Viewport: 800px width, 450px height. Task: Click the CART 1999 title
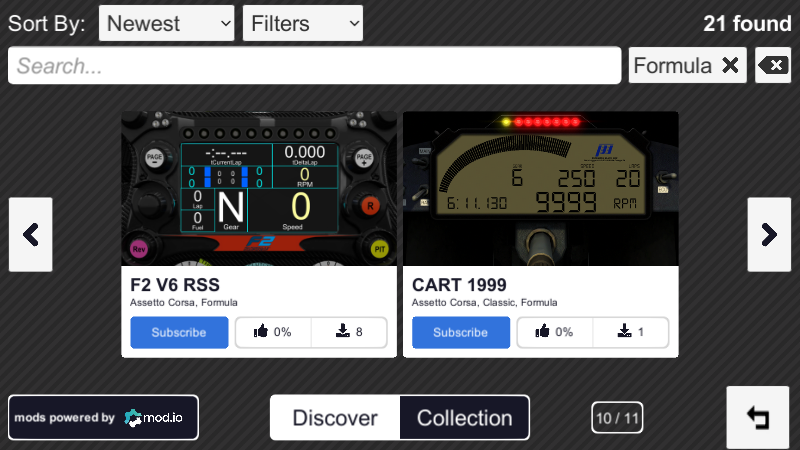[x=459, y=285]
